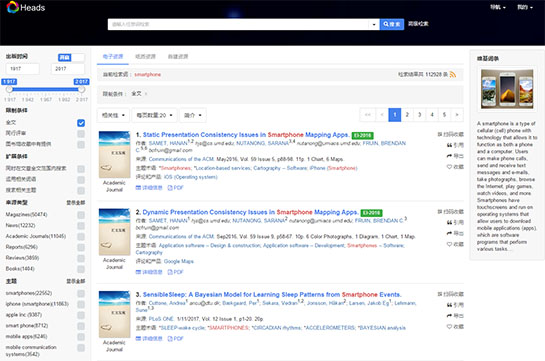Open detailed info icon under Static Presentation result

(138, 188)
